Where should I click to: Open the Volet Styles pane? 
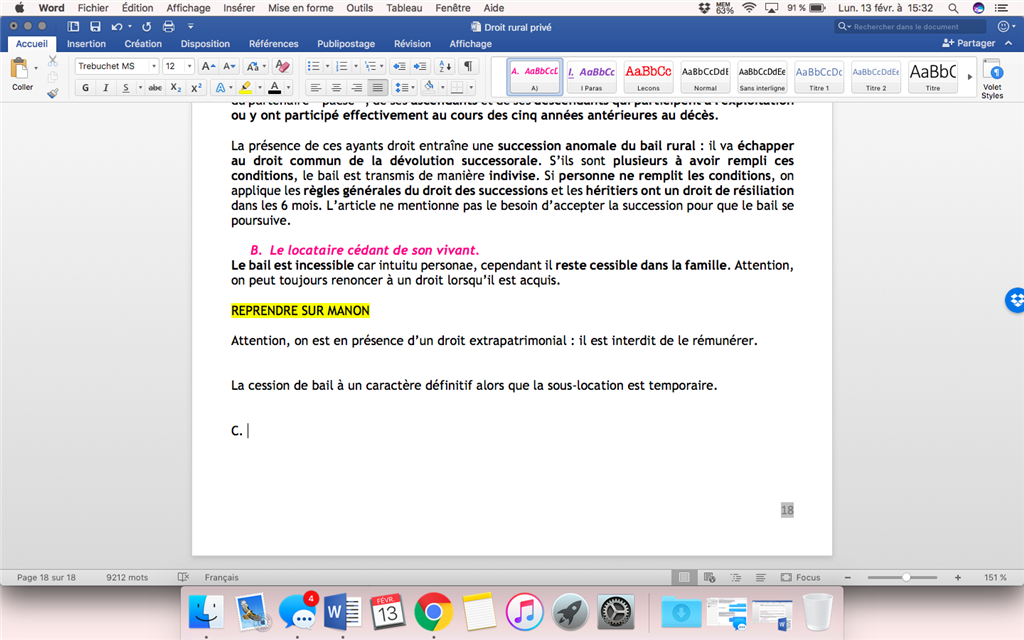tap(992, 79)
